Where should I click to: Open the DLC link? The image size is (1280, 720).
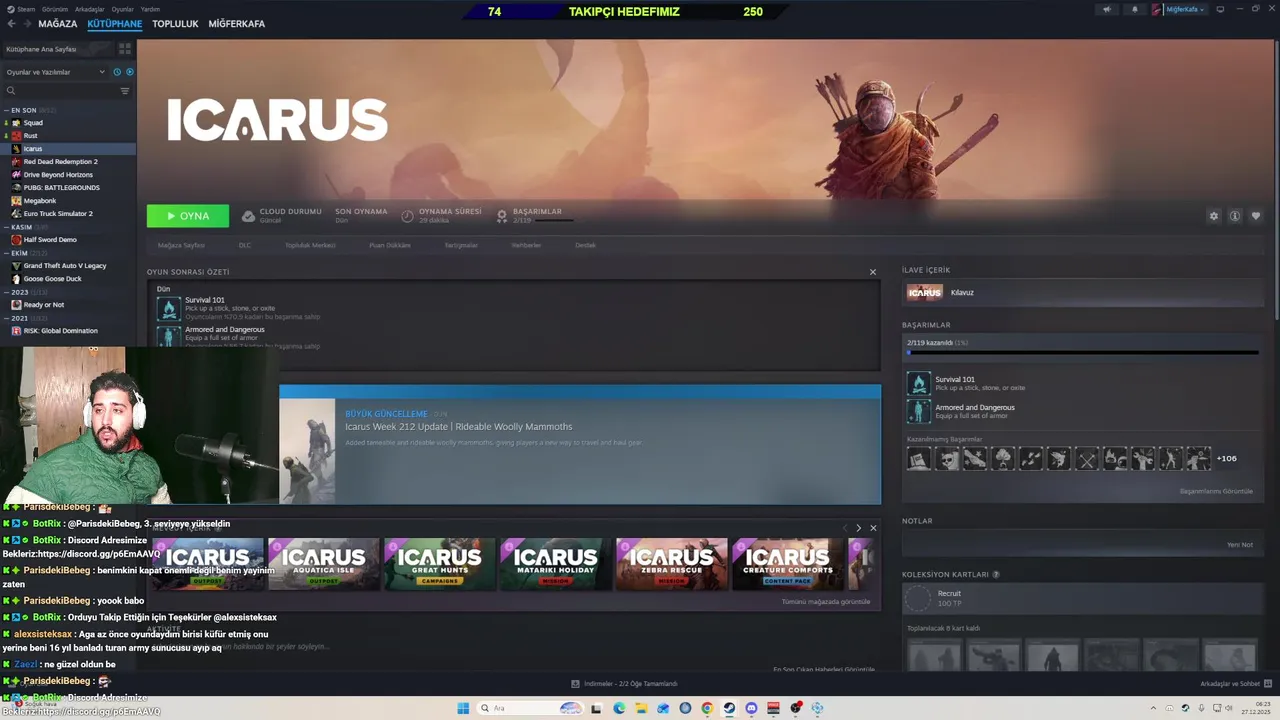(245, 245)
